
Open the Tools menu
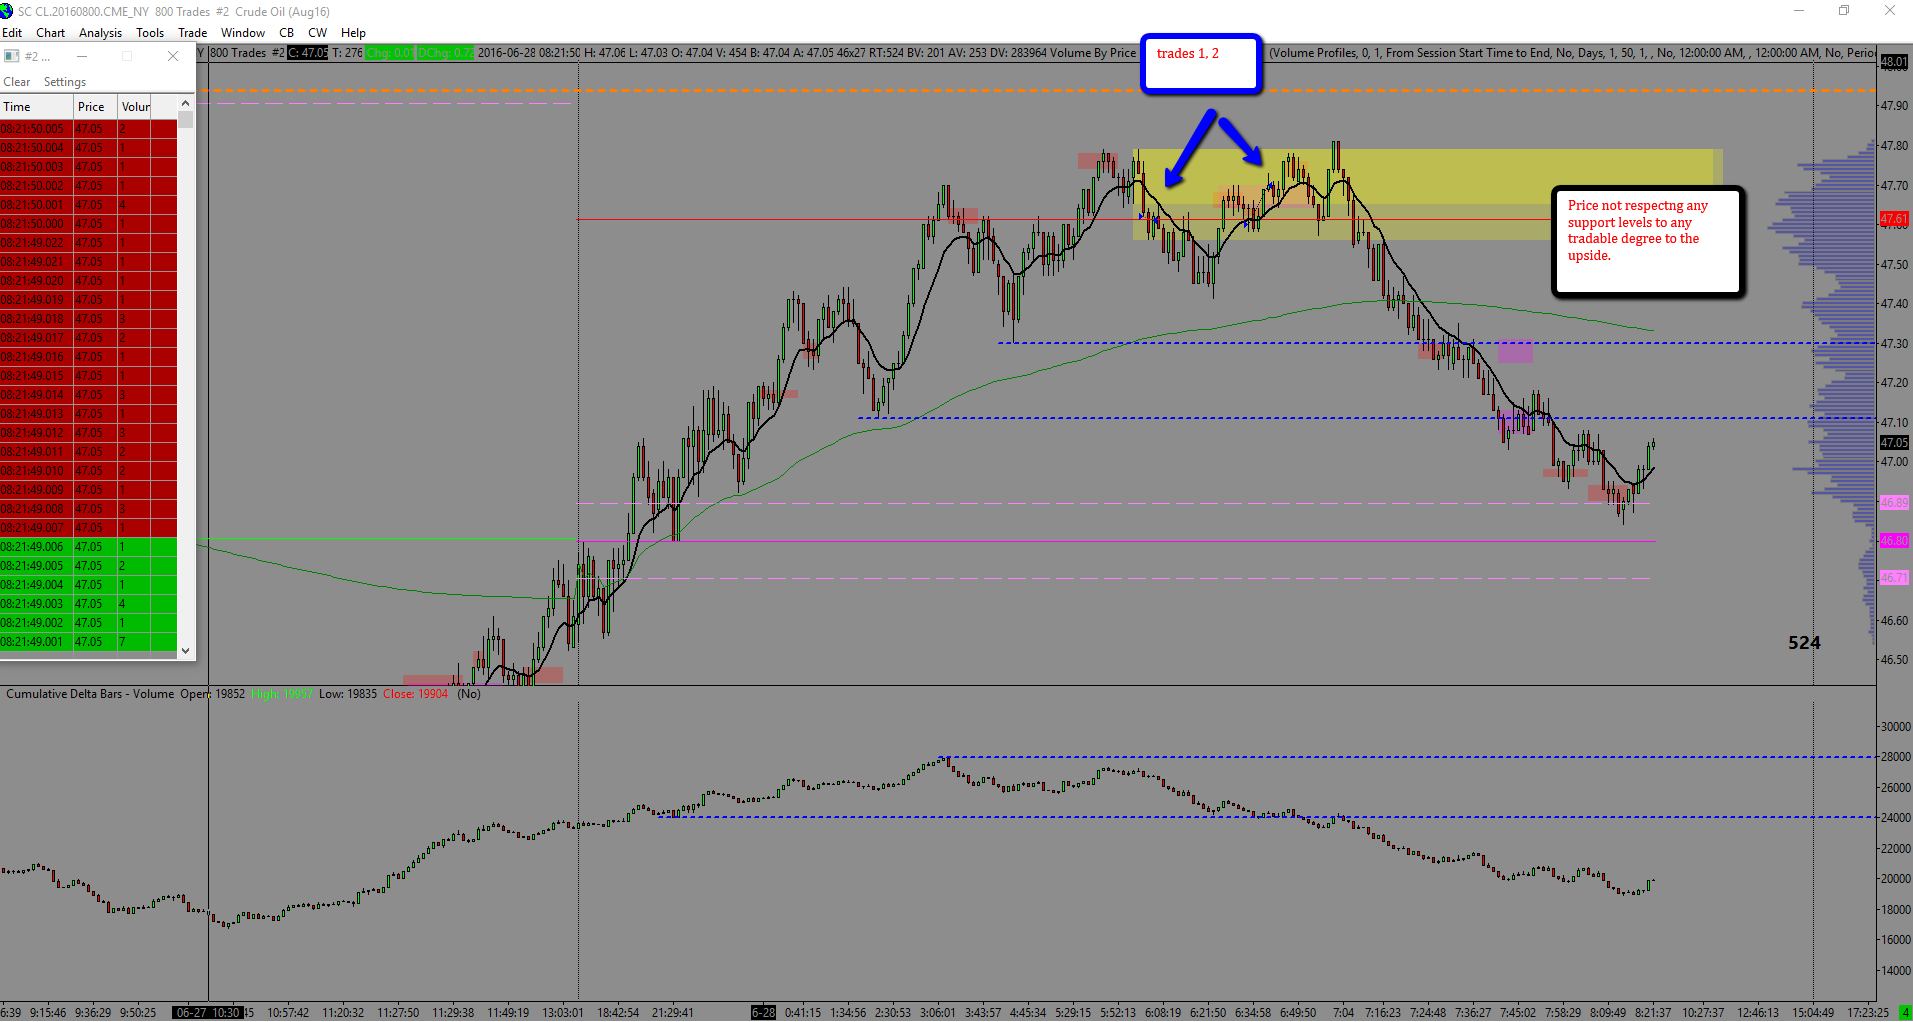[x=150, y=33]
